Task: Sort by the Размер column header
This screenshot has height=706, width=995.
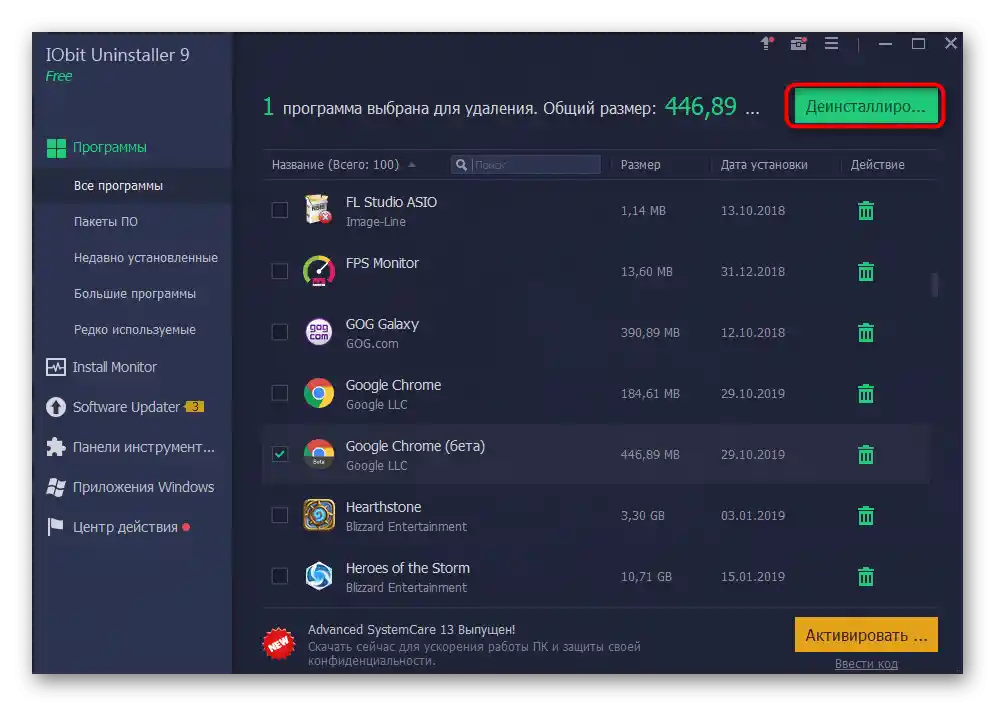Action: (x=640, y=165)
